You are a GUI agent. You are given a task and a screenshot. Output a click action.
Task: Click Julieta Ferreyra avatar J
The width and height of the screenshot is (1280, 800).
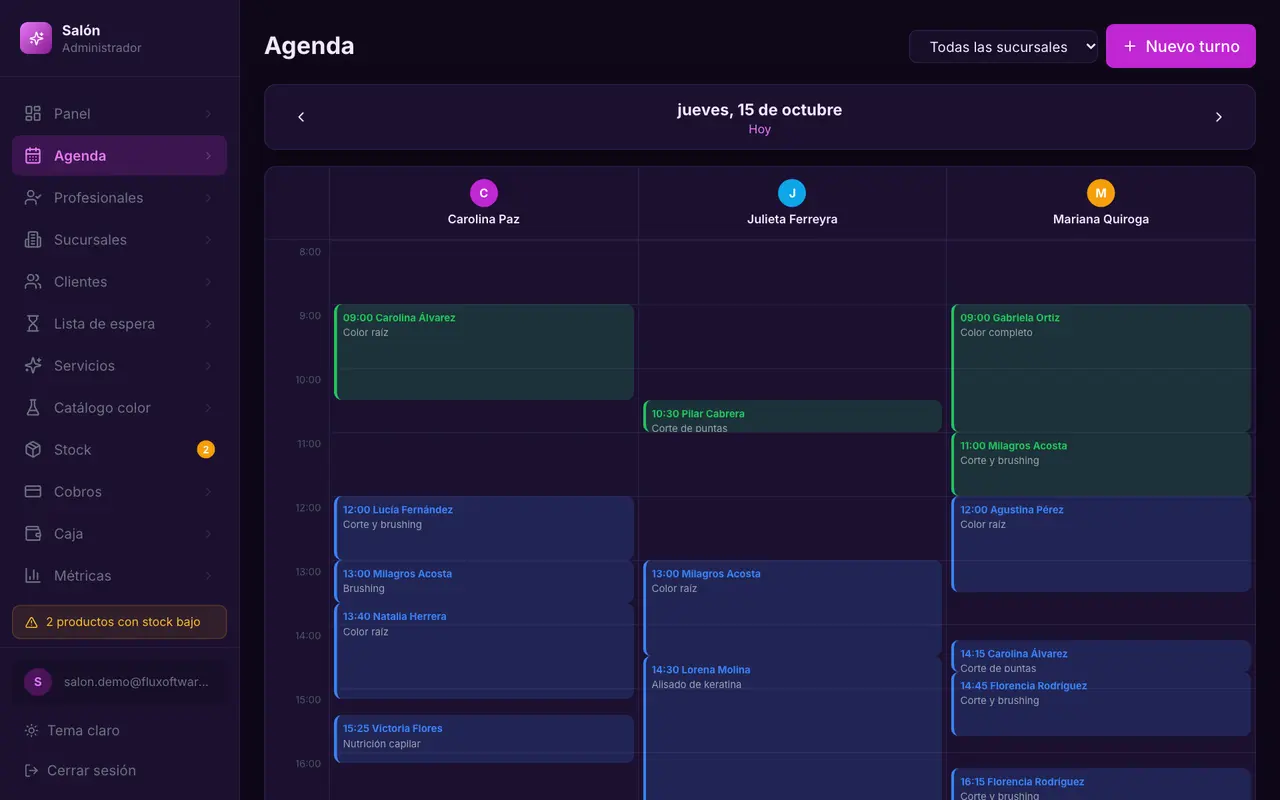(x=792, y=193)
